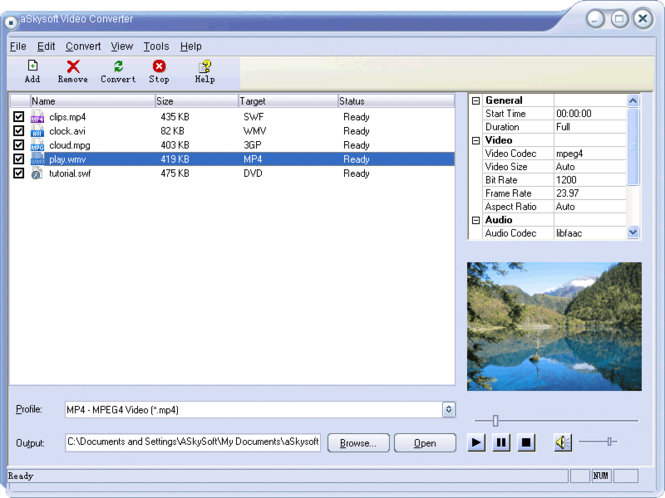The image size is (665, 498).
Task: Click the Video Size value Auto
Action: tap(565, 167)
